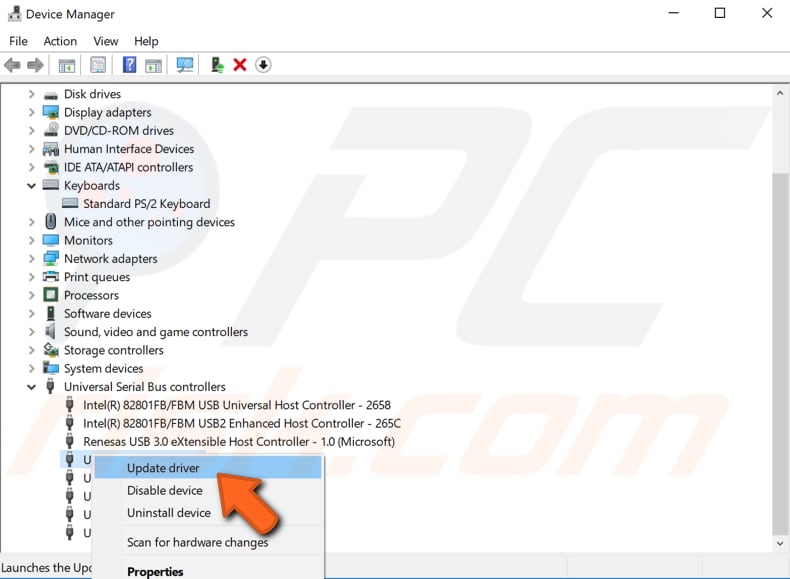Select the Mice and other pointing devices label
Image resolution: width=790 pixels, height=579 pixels.
[x=149, y=222]
